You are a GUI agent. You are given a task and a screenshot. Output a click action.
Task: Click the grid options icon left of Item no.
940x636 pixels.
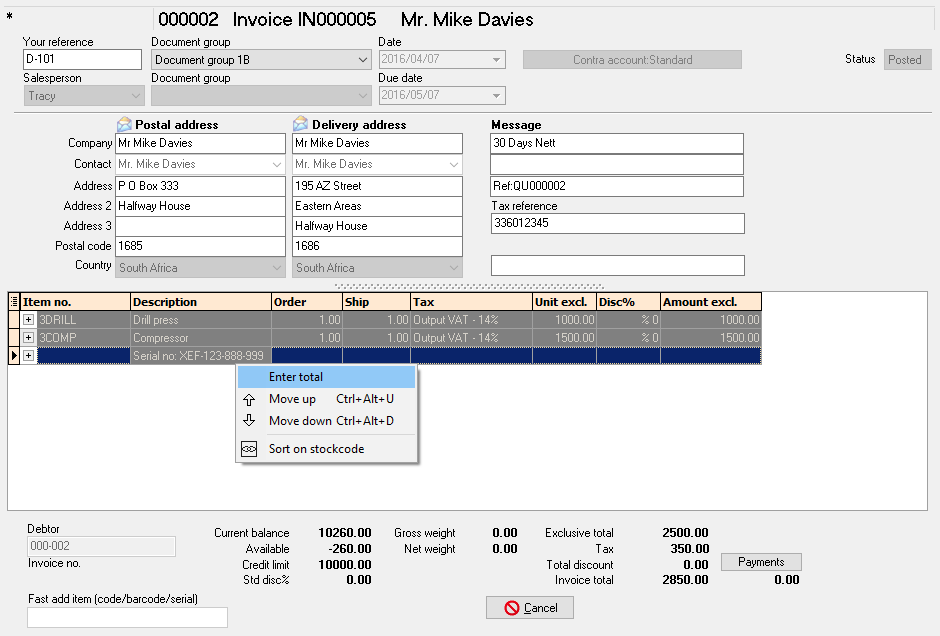pyautogui.click(x=14, y=302)
